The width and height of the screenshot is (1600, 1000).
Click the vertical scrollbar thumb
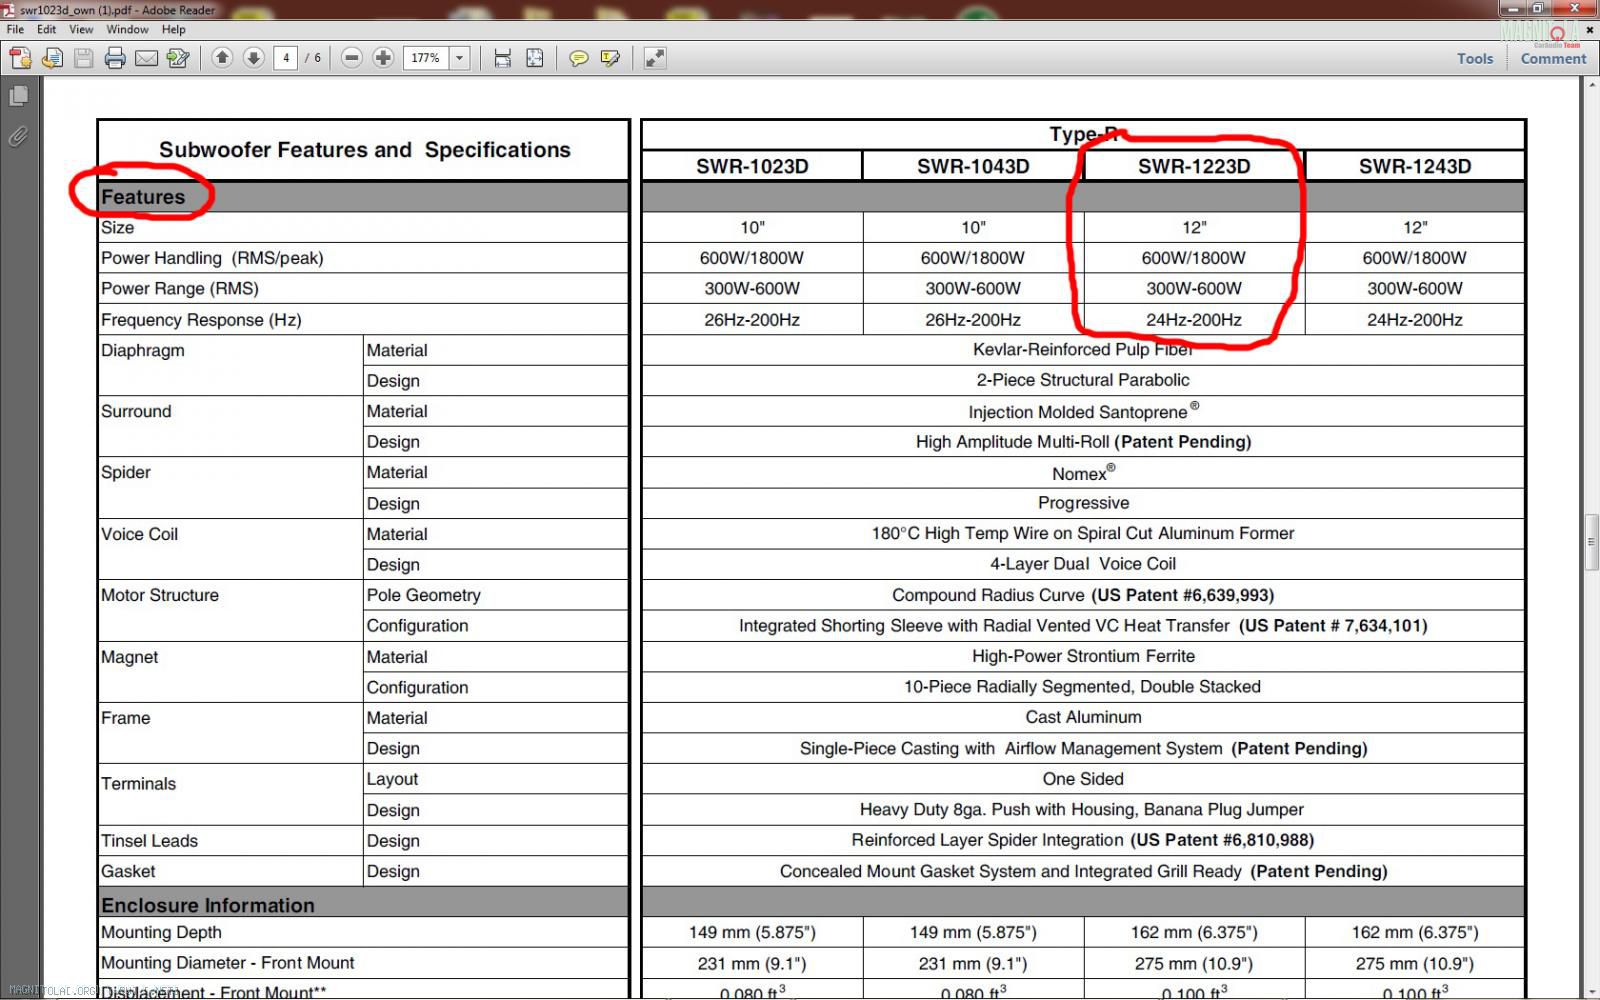point(1591,542)
